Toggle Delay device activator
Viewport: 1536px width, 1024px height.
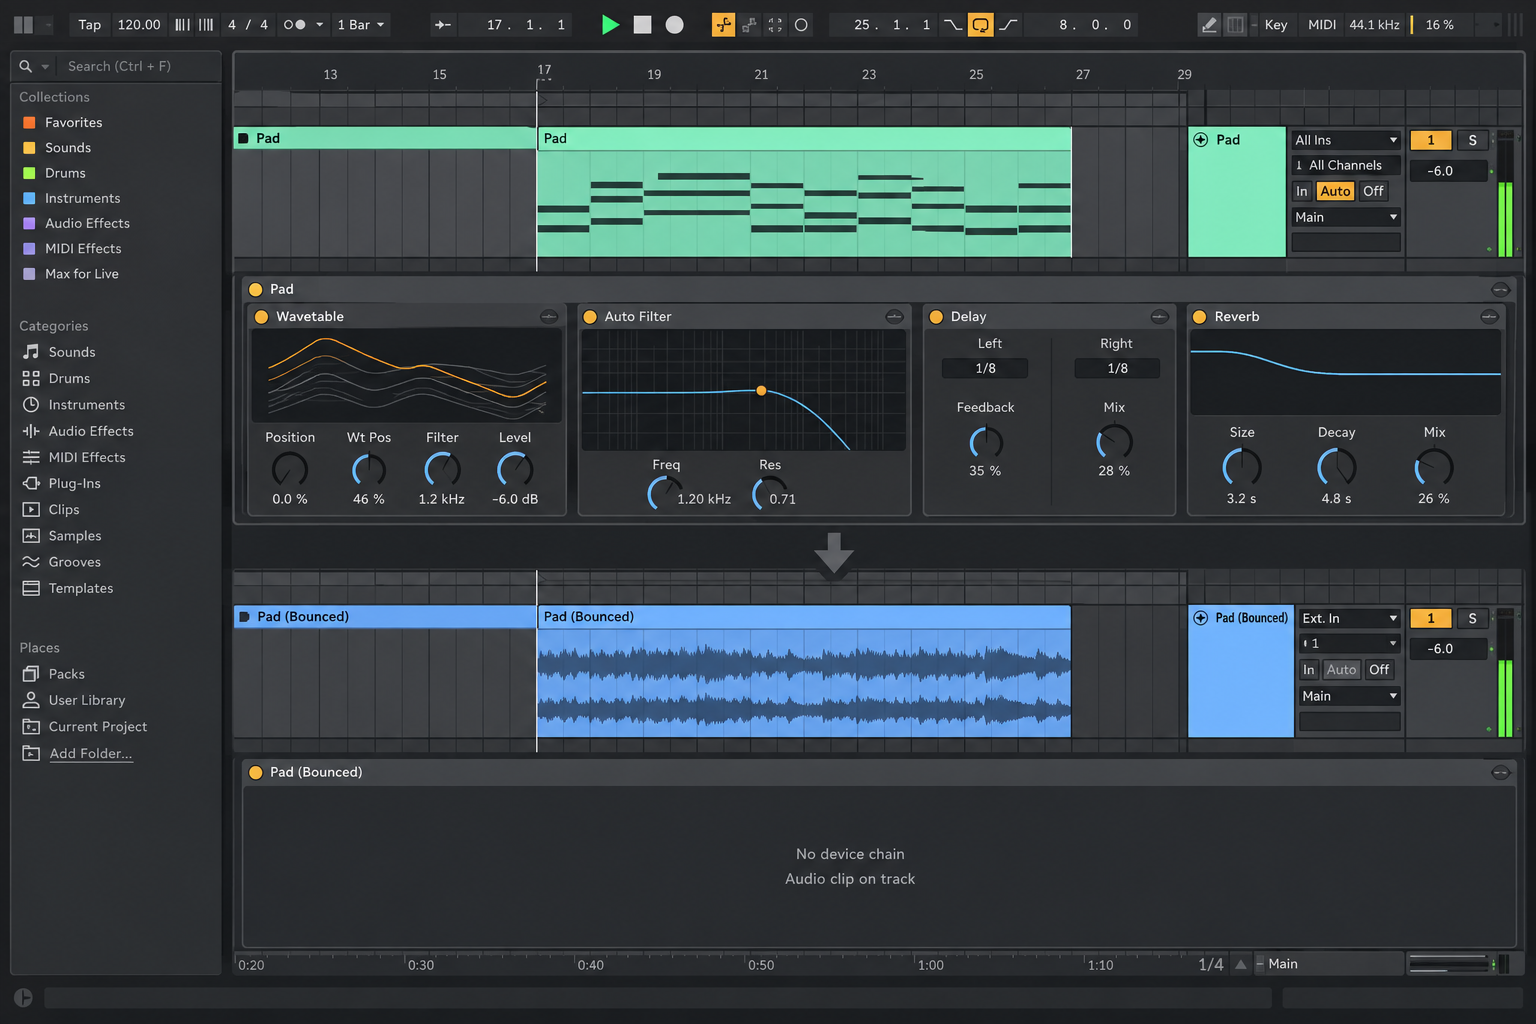[936, 317]
